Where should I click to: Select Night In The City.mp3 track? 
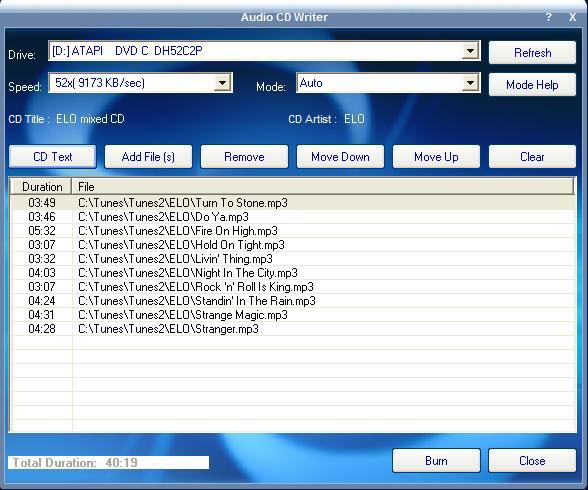tap(293, 273)
